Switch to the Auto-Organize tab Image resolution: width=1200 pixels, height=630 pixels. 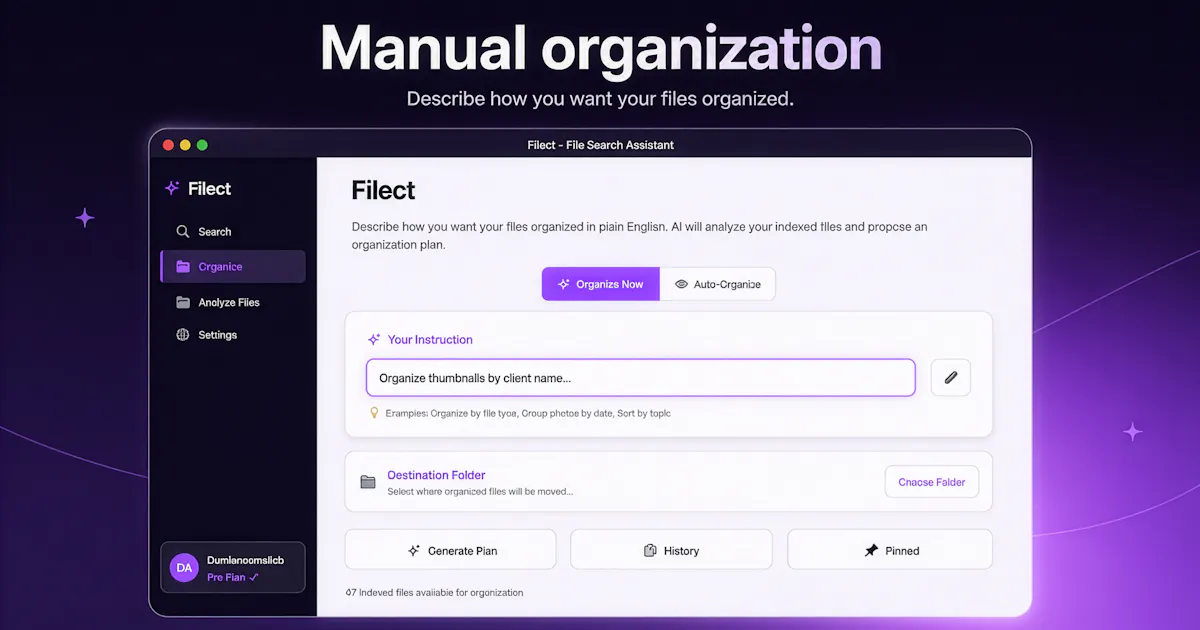click(x=717, y=284)
